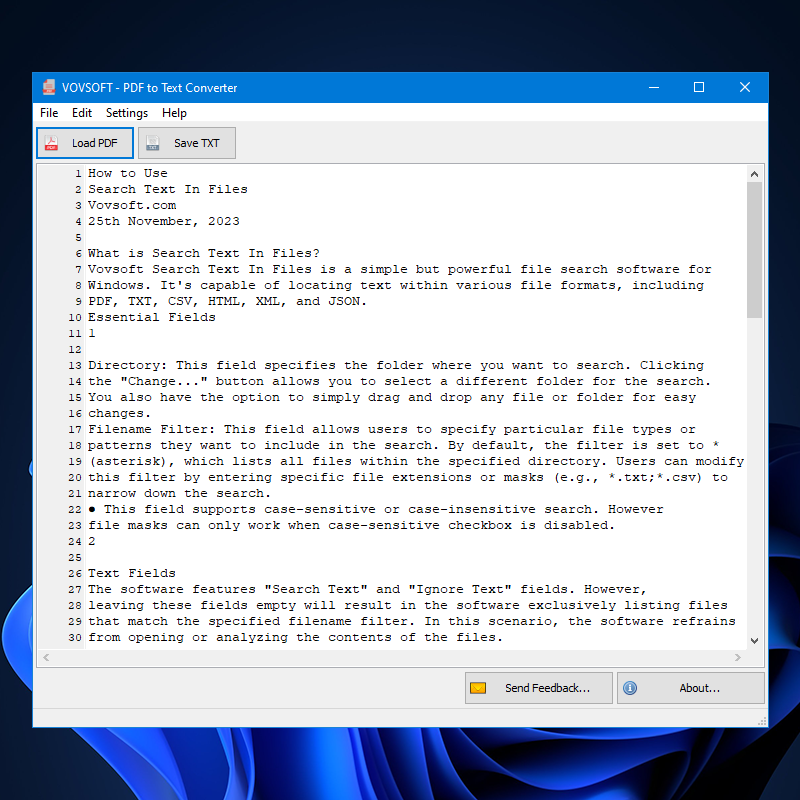This screenshot has width=800, height=800.
Task: Click the Load PDF button
Action: pos(84,143)
